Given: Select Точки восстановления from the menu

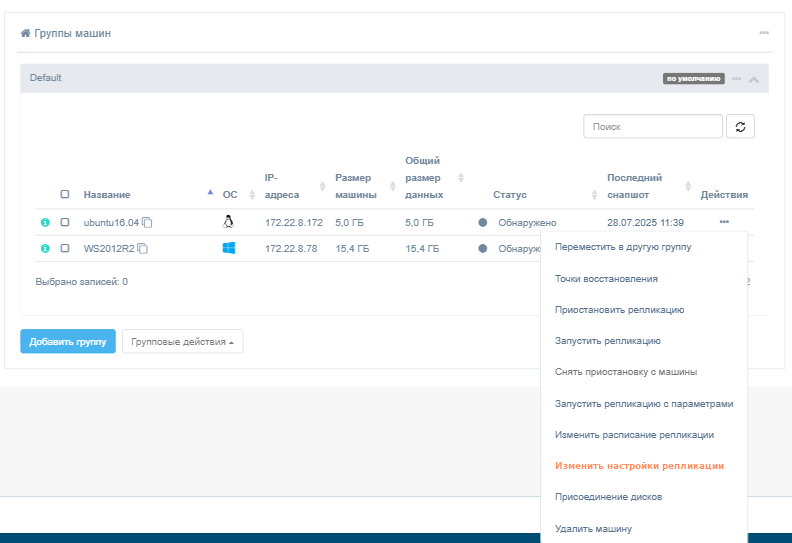Looking at the screenshot, I should point(606,279).
